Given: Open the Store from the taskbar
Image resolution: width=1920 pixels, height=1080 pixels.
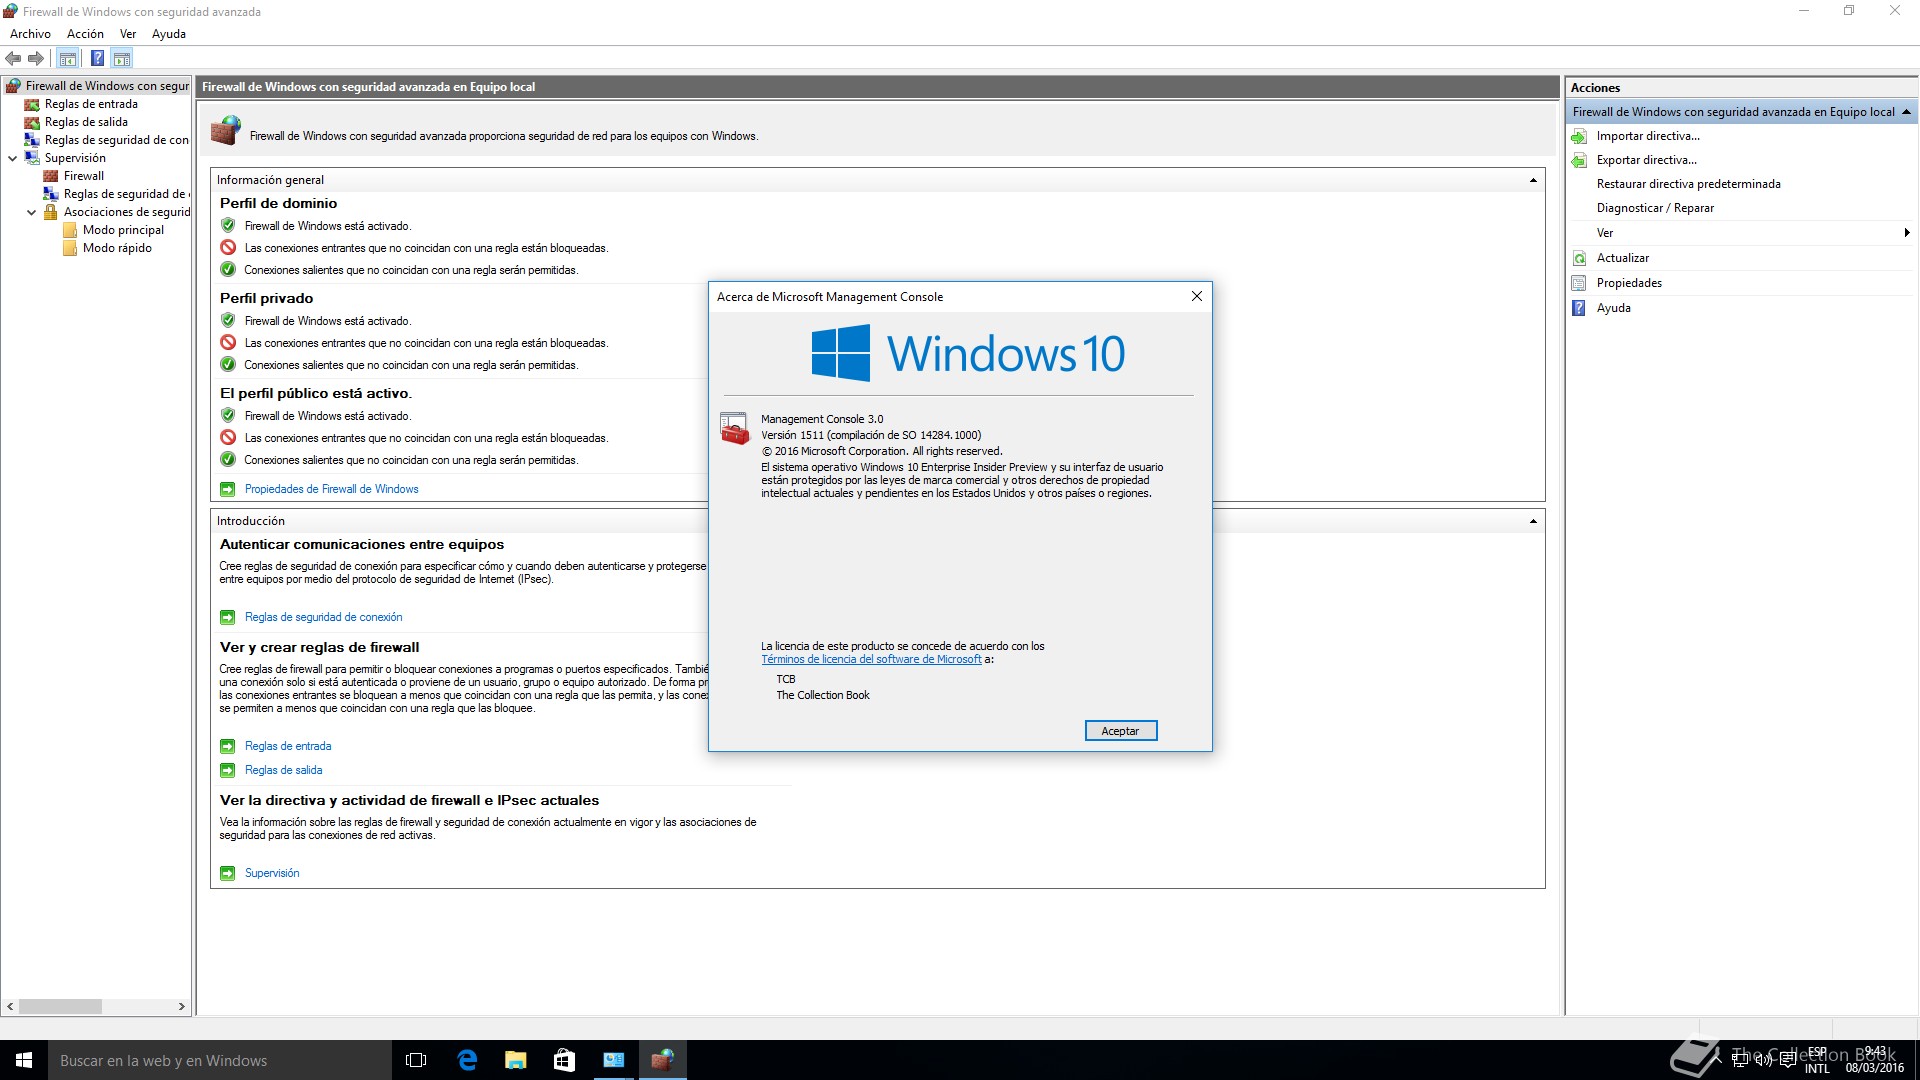Looking at the screenshot, I should click(564, 1060).
